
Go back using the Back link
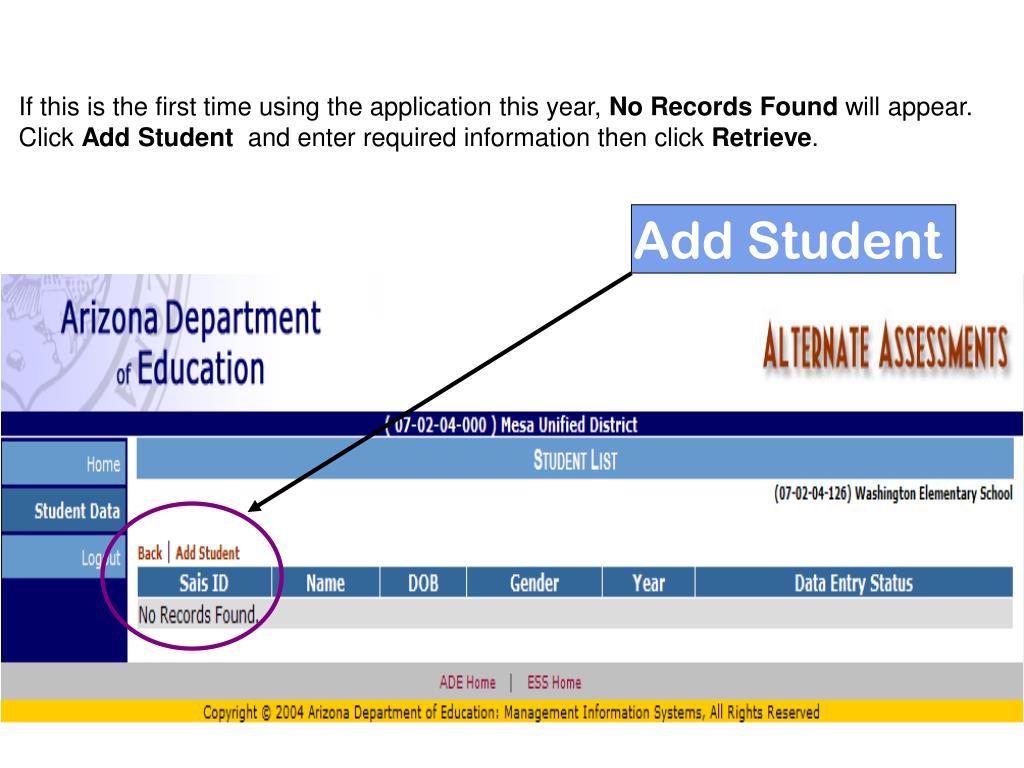150,553
